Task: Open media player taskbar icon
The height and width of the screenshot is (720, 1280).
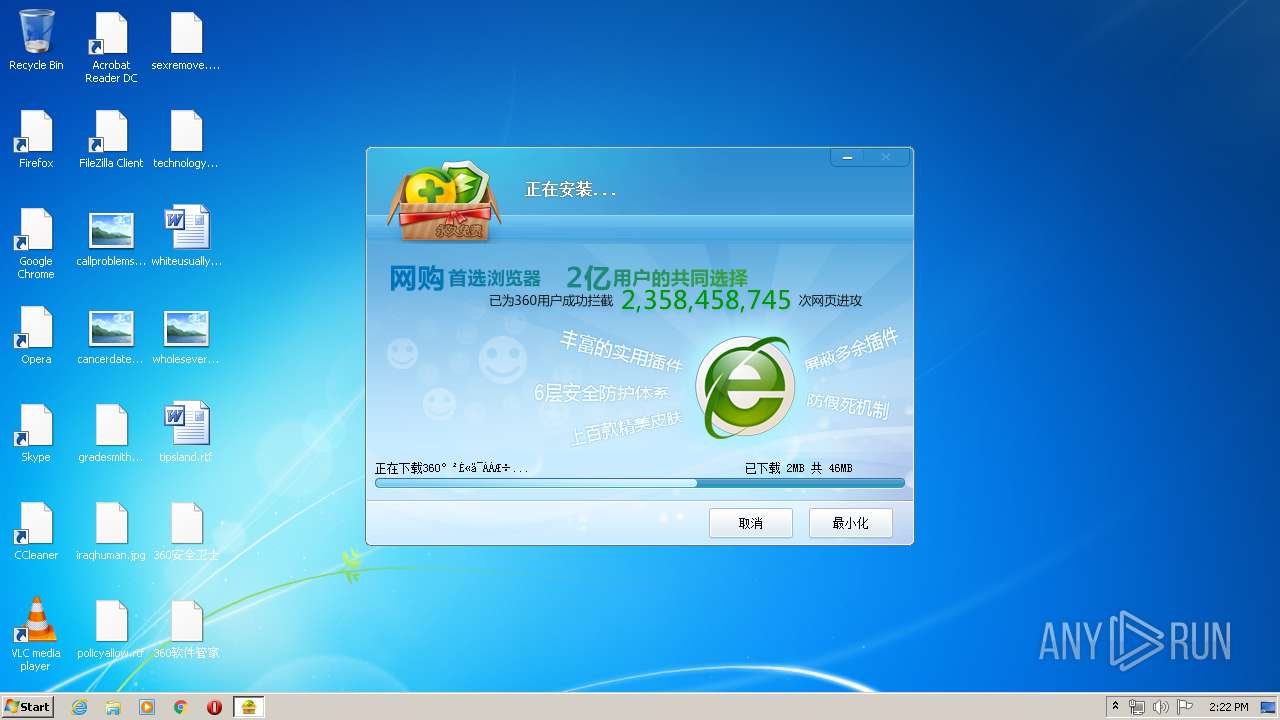Action: click(147, 707)
